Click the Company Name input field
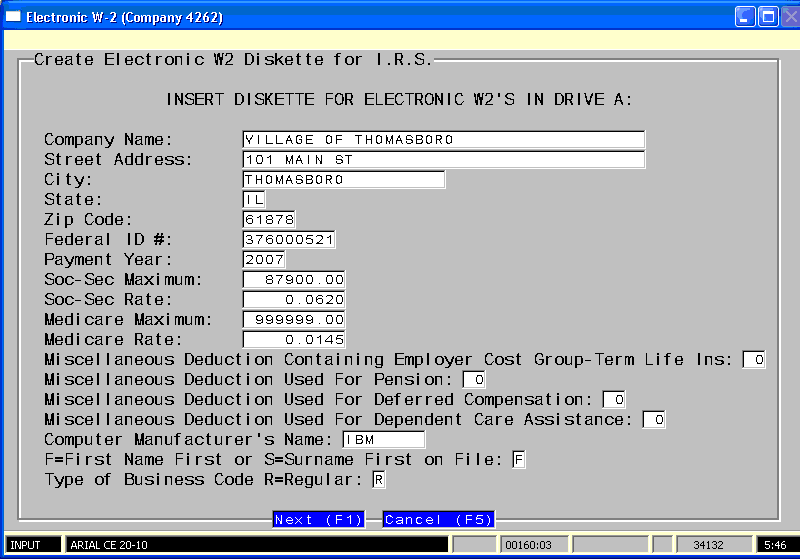The image size is (800, 559). 443,140
